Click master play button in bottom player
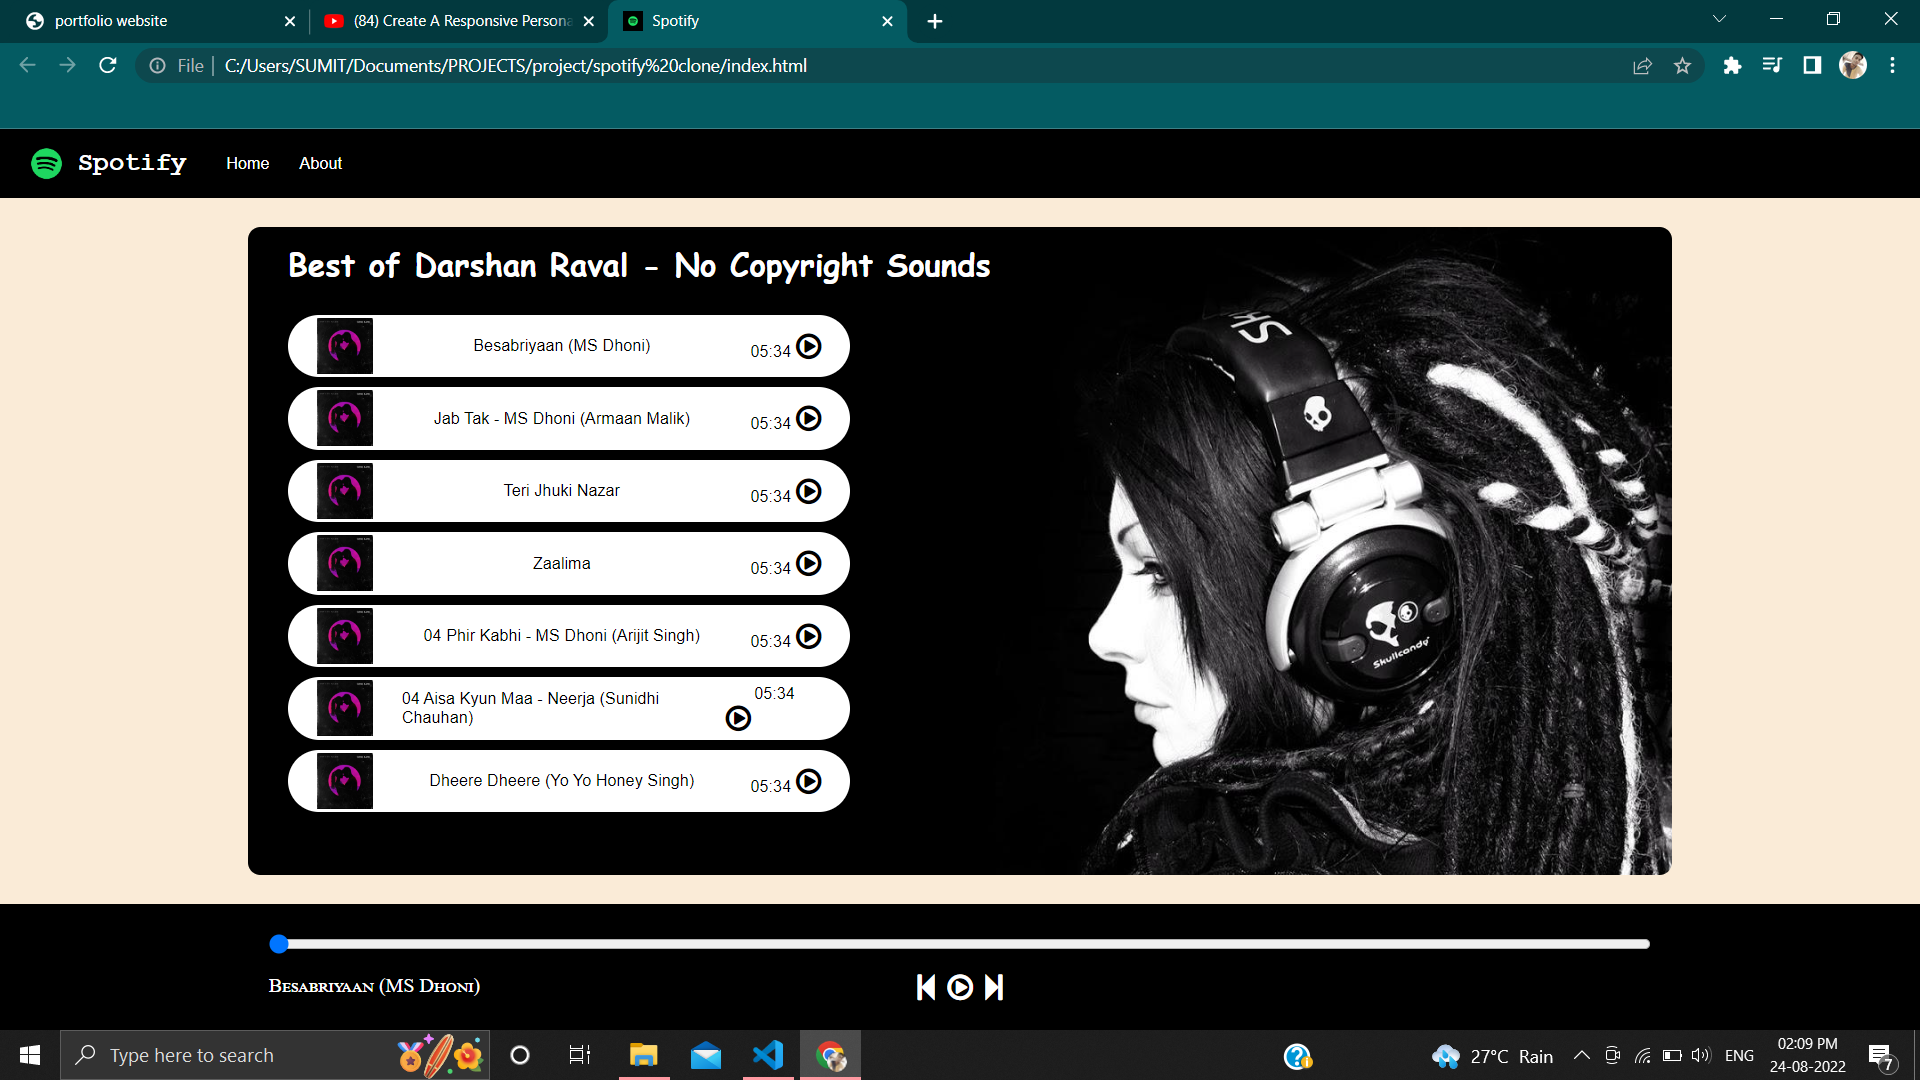This screenshot has height=1080, width=1920. (960, 987)
